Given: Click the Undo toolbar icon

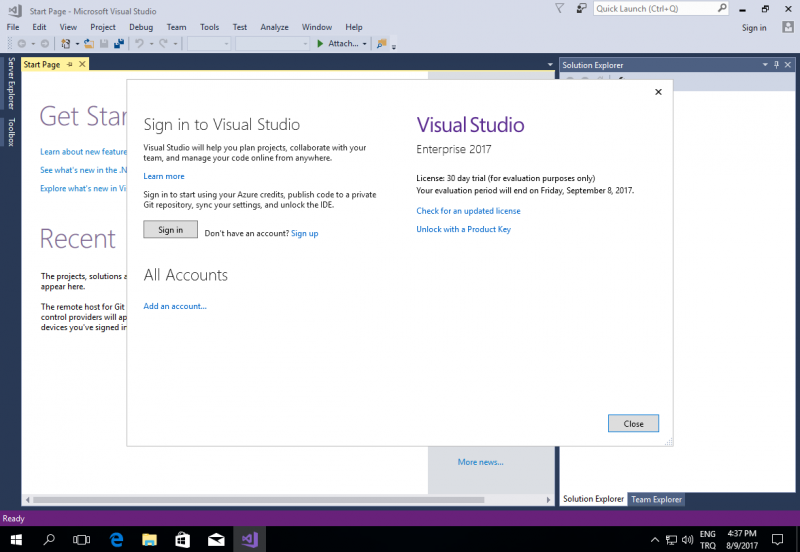Looking at the screenshot, I should click(139, 44).
